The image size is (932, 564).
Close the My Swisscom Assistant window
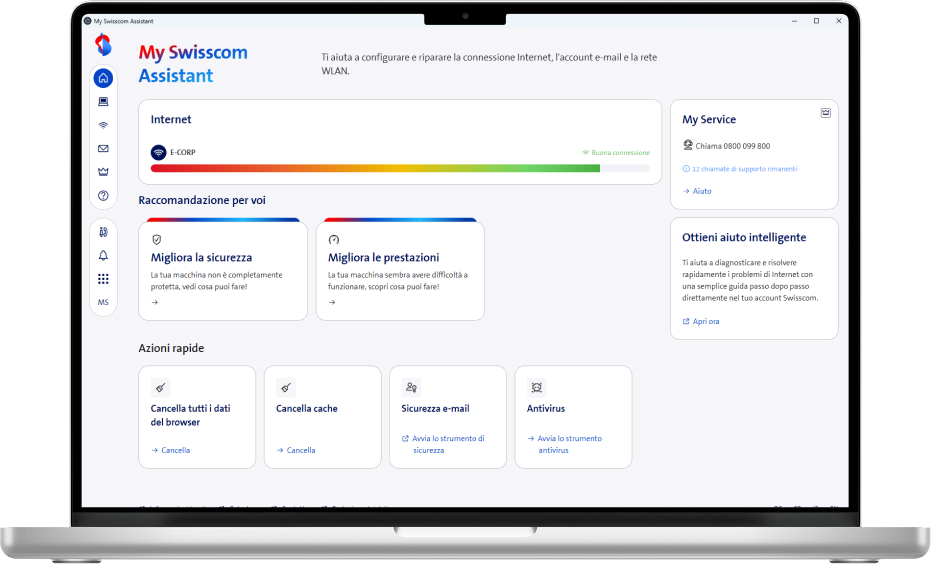coord(839,21)
